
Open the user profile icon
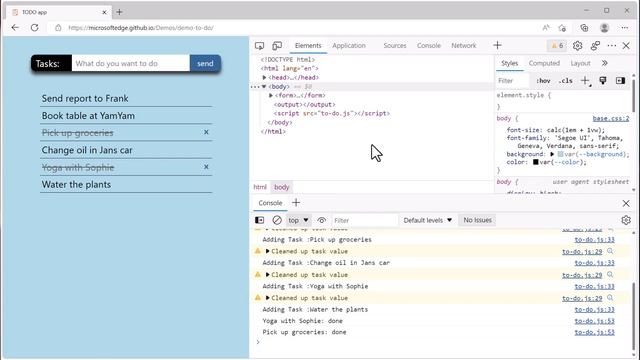point(604,28)
